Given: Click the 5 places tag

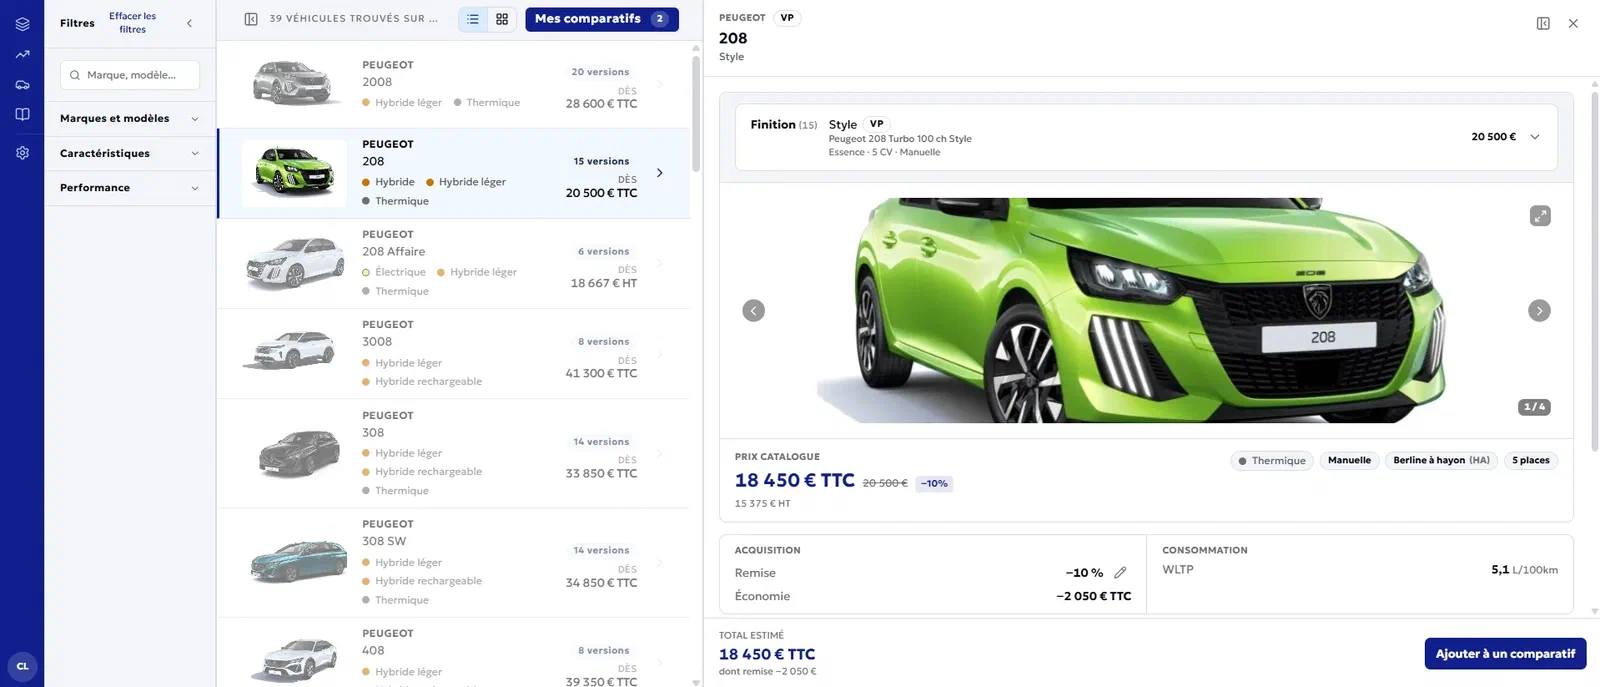Looking at the screenshot, I should coord(1531,461).
